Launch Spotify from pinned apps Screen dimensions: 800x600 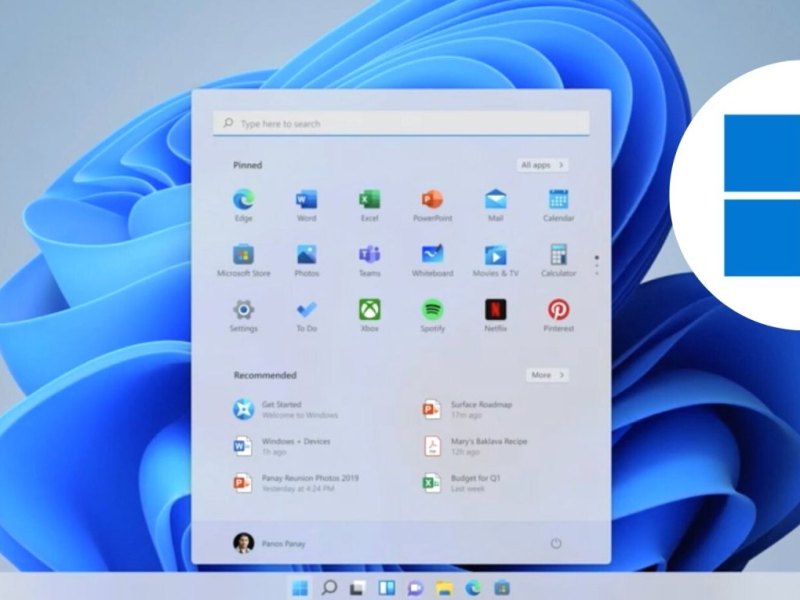pyautogui.click(x=433, y=315)
